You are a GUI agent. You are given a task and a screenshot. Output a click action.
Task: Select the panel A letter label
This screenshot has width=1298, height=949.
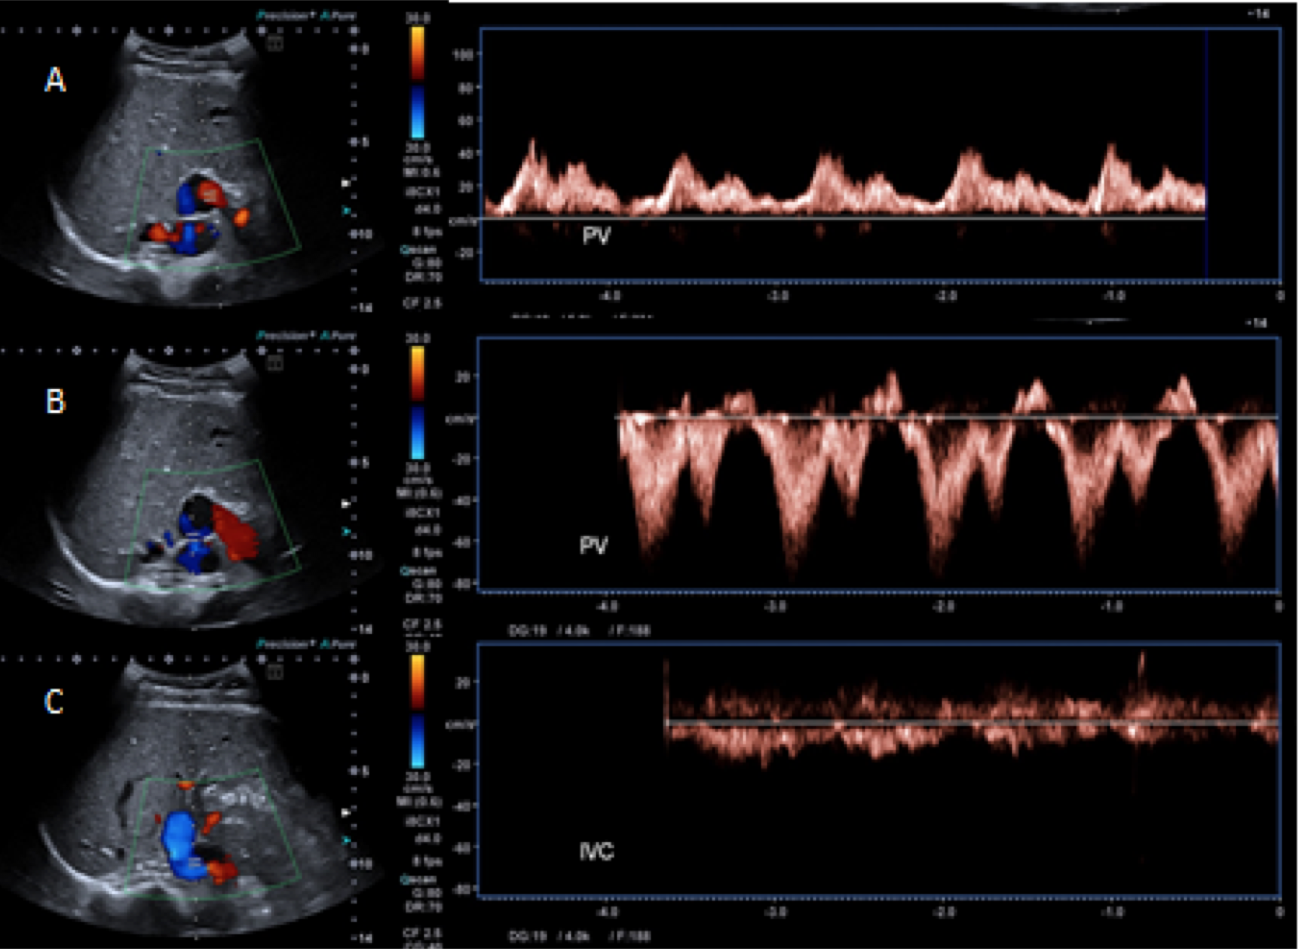55,80
